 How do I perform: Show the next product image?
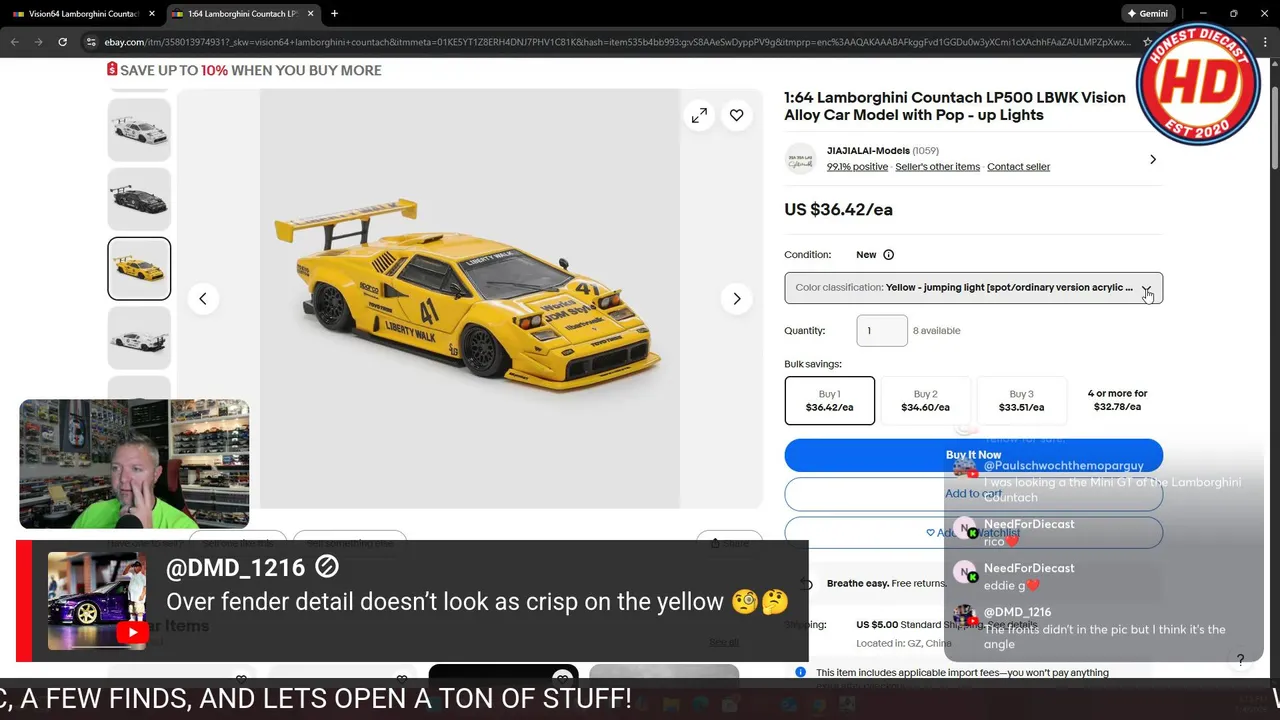737,298
